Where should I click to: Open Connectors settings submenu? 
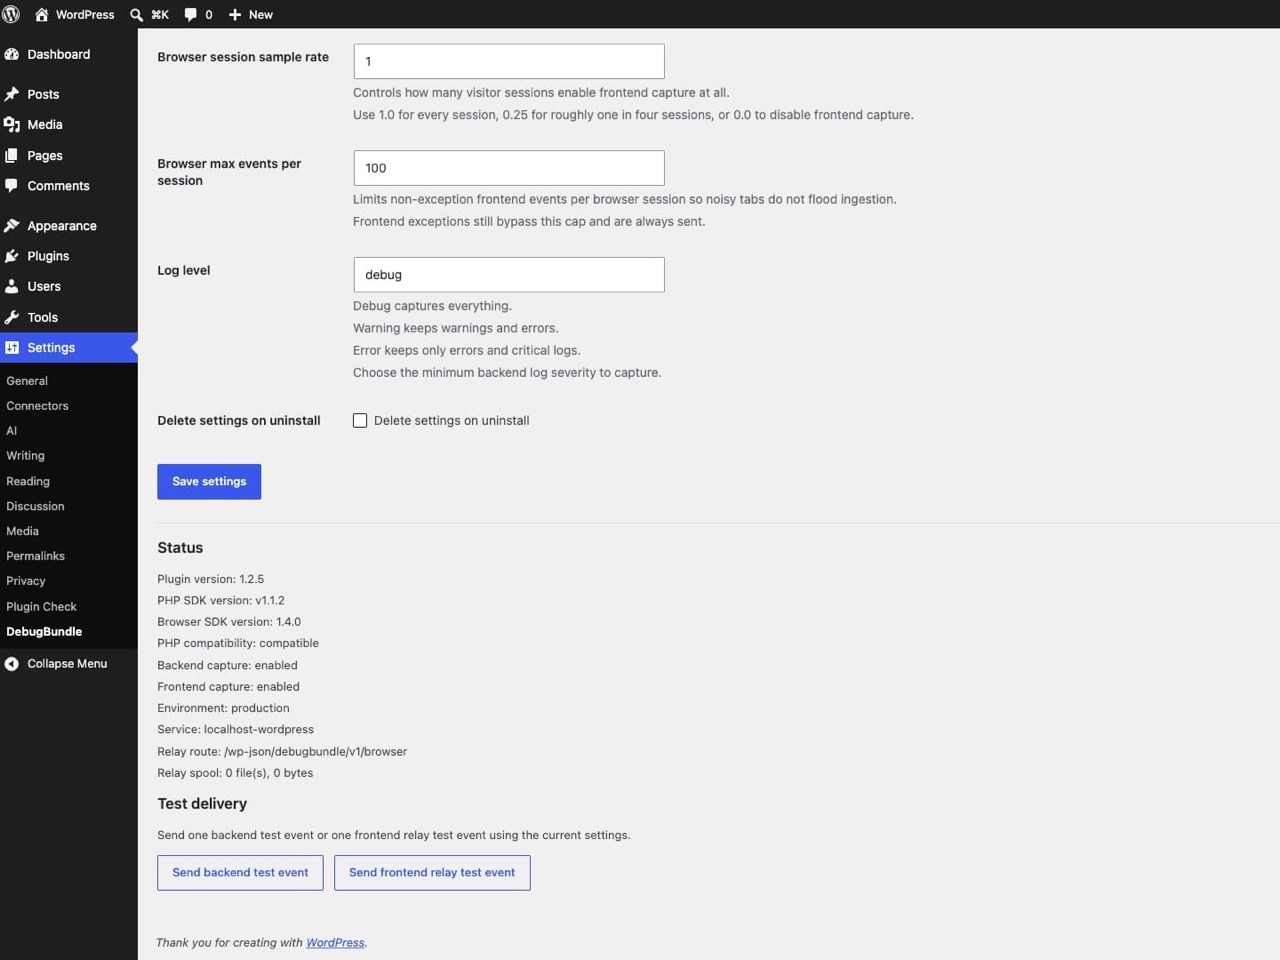tap(37, 406)
